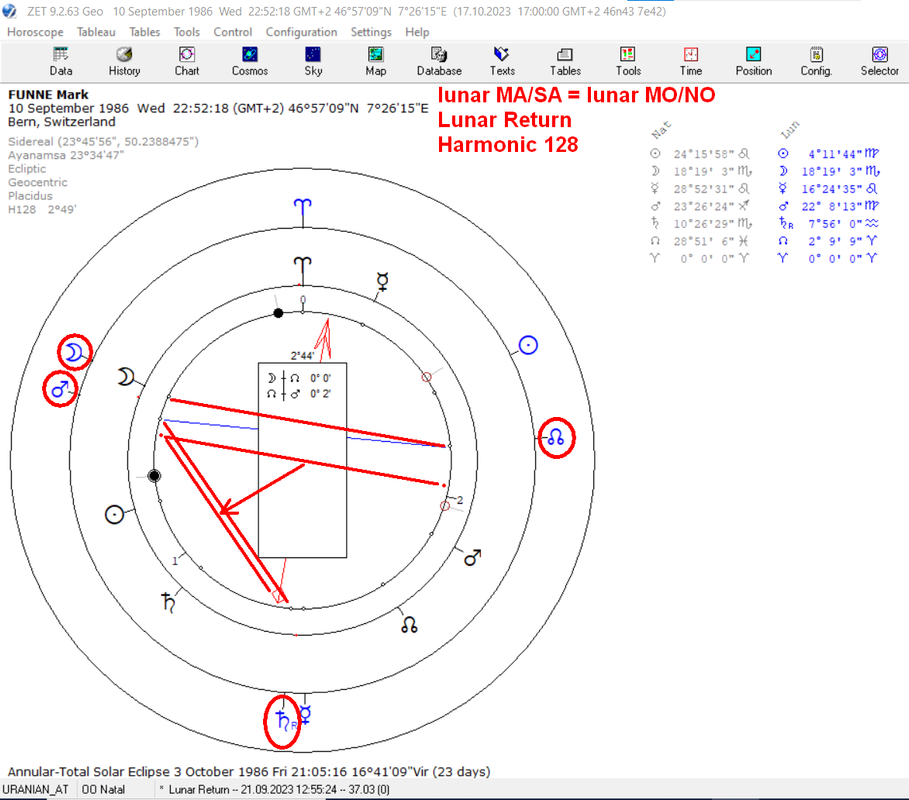The image size is (909, 800).
Task: Click natal Mars position 23°26'24"
Action: (711, 206)
